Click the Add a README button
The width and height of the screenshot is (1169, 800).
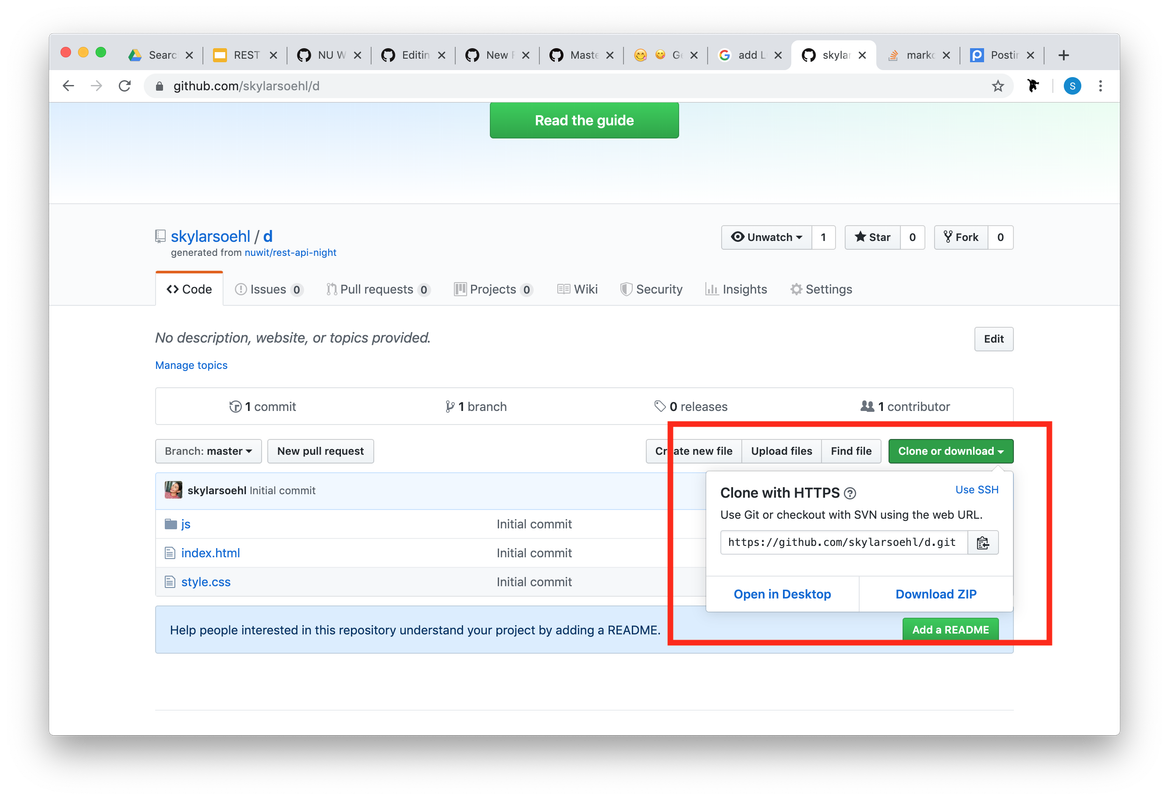951,630
